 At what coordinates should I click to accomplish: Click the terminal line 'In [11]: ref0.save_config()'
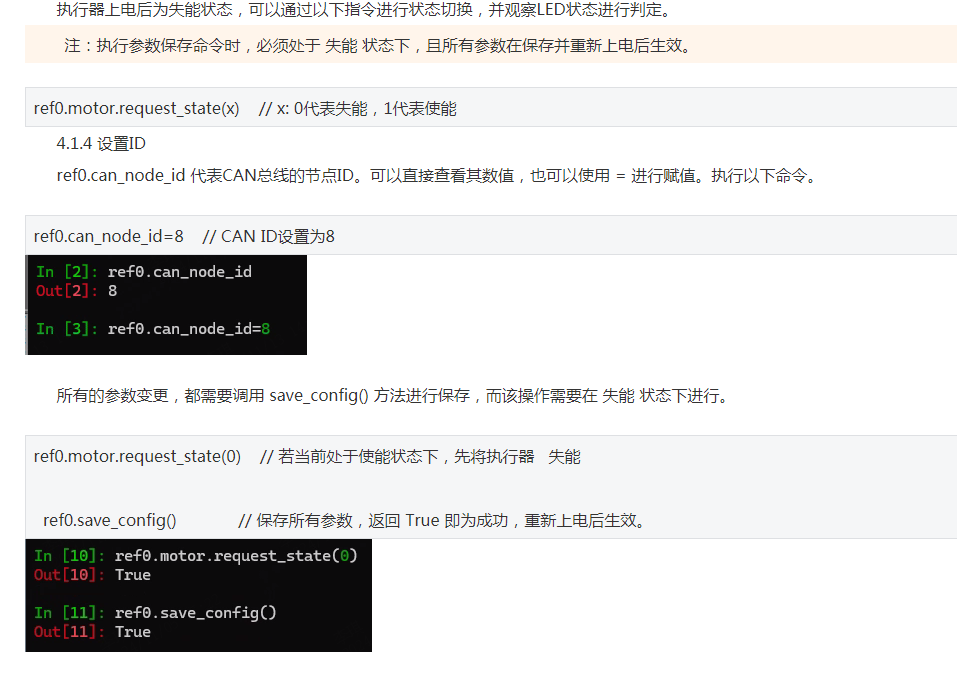155,613
